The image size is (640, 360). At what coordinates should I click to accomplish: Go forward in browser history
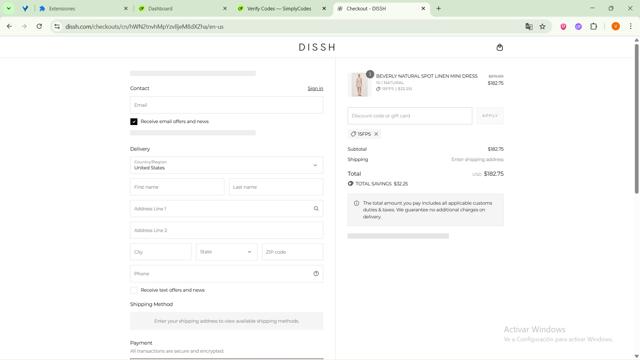click(x=24, y=27)
